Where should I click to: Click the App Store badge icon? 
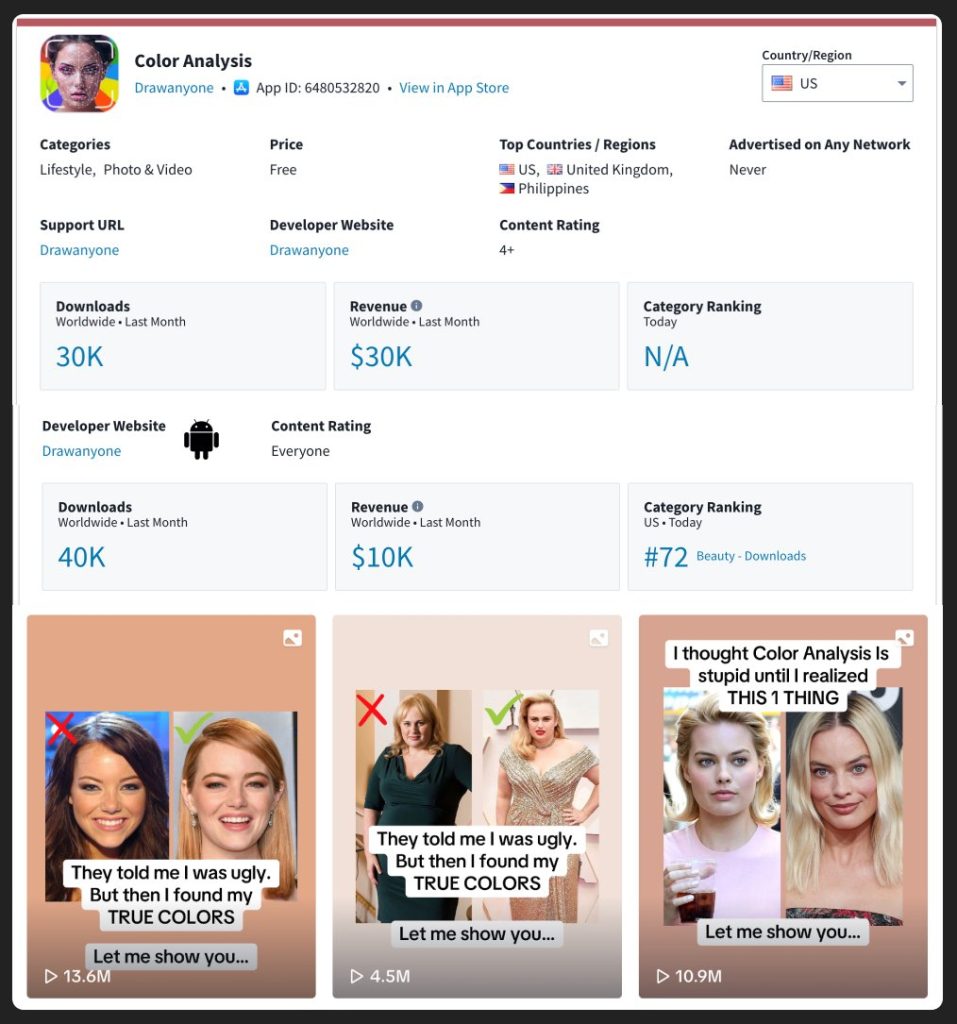tap(241, 88)
